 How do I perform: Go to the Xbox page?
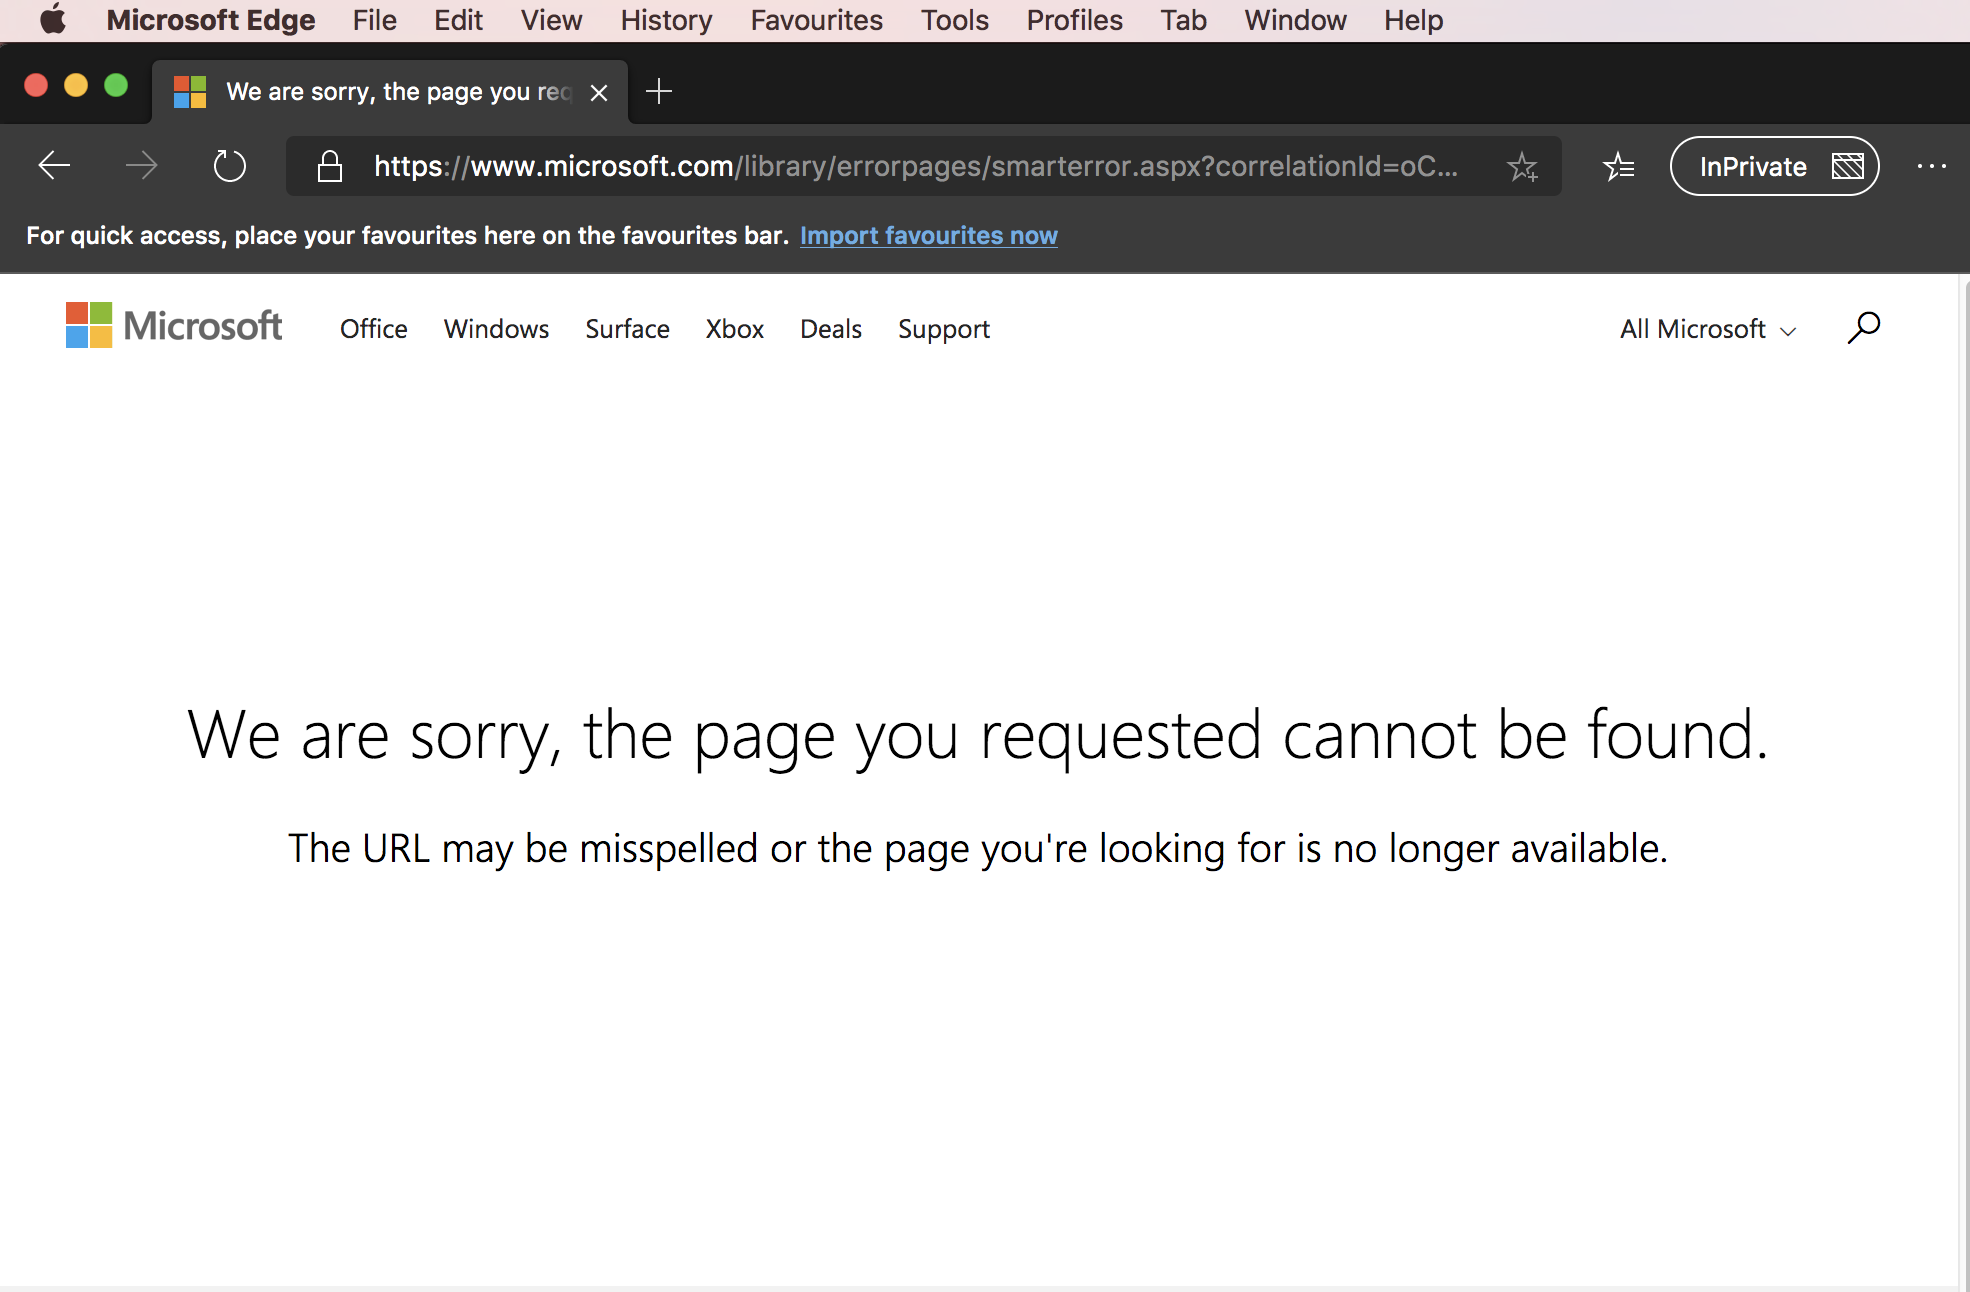734,329
